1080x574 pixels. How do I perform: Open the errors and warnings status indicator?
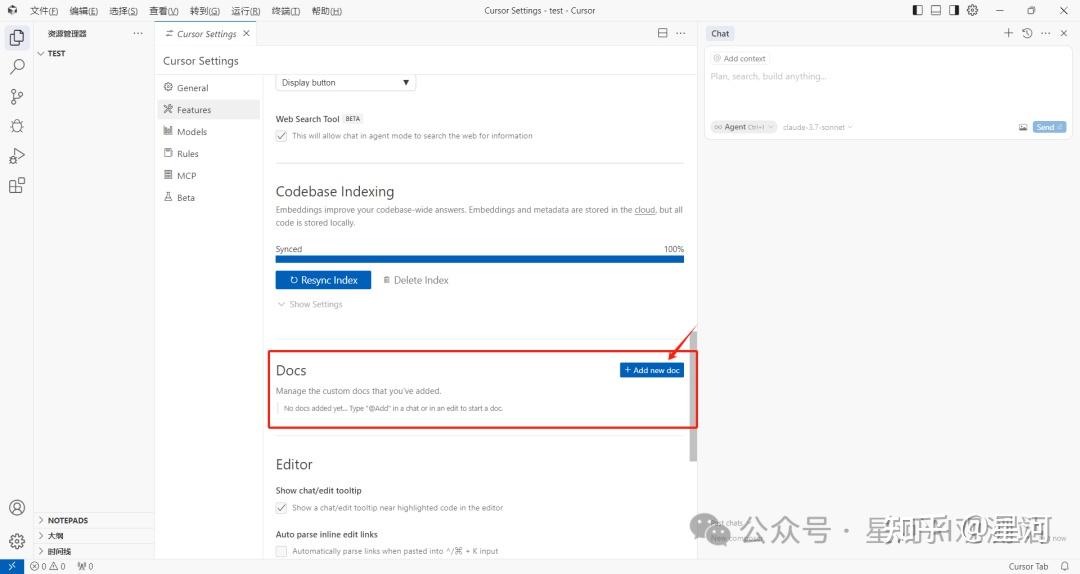pos(48,566)
